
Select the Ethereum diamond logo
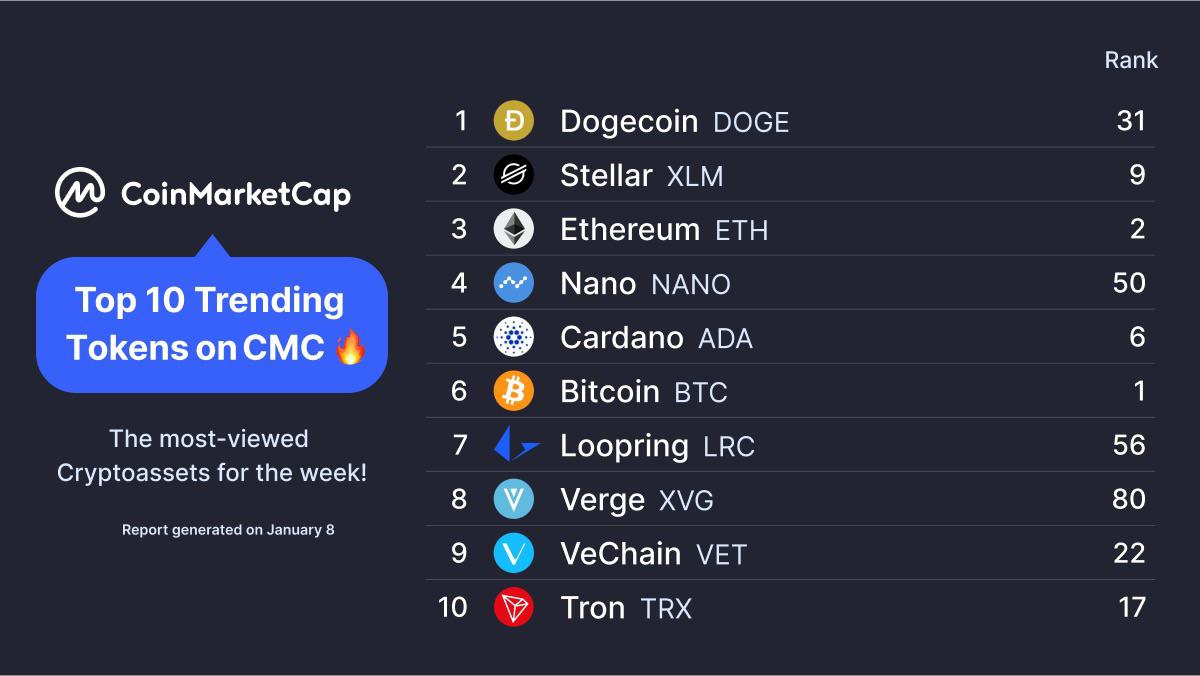pos(514,229)
